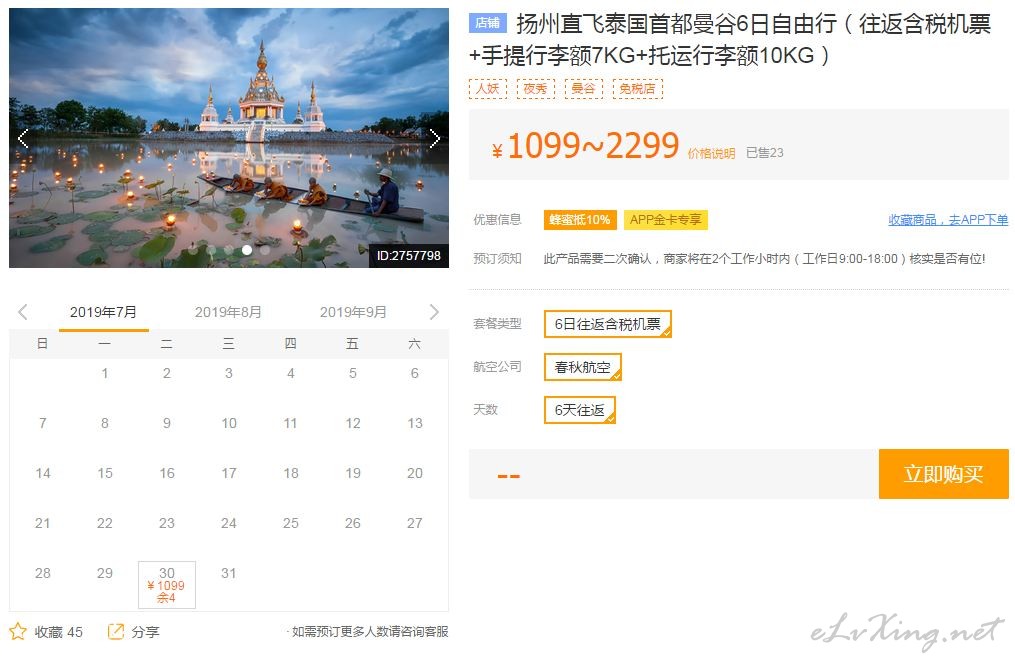Click calendar date 15
Screen dimensions: 1015x665
tap(105, 473)
